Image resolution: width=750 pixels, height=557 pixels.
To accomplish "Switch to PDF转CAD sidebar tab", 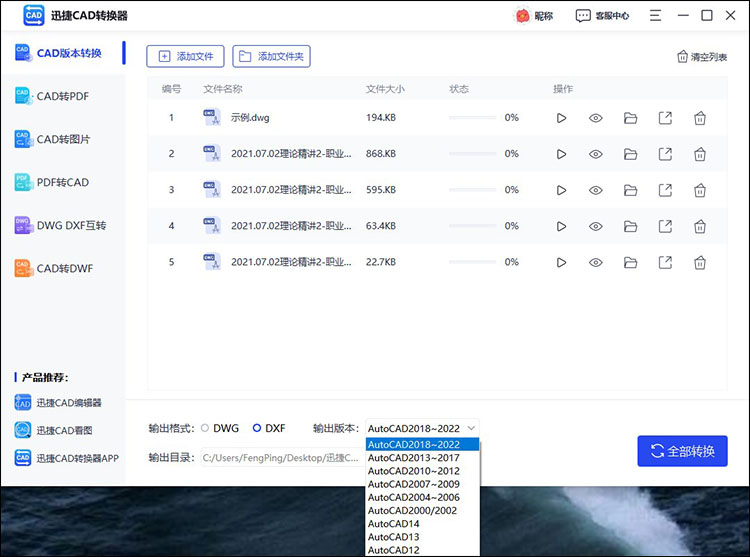I will click(x=64, y=182).
